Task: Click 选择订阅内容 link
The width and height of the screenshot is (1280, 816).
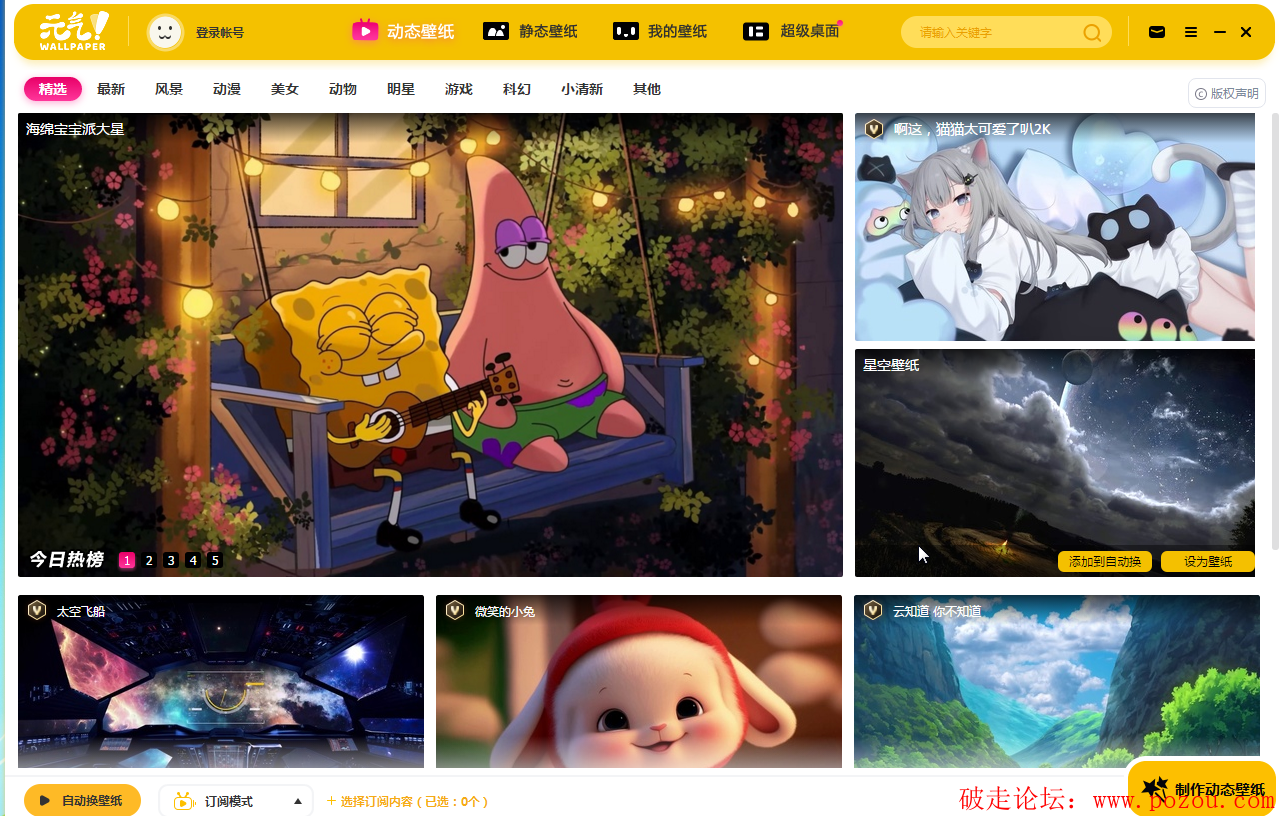Action: pyautogui.click(x=407, y=801)
